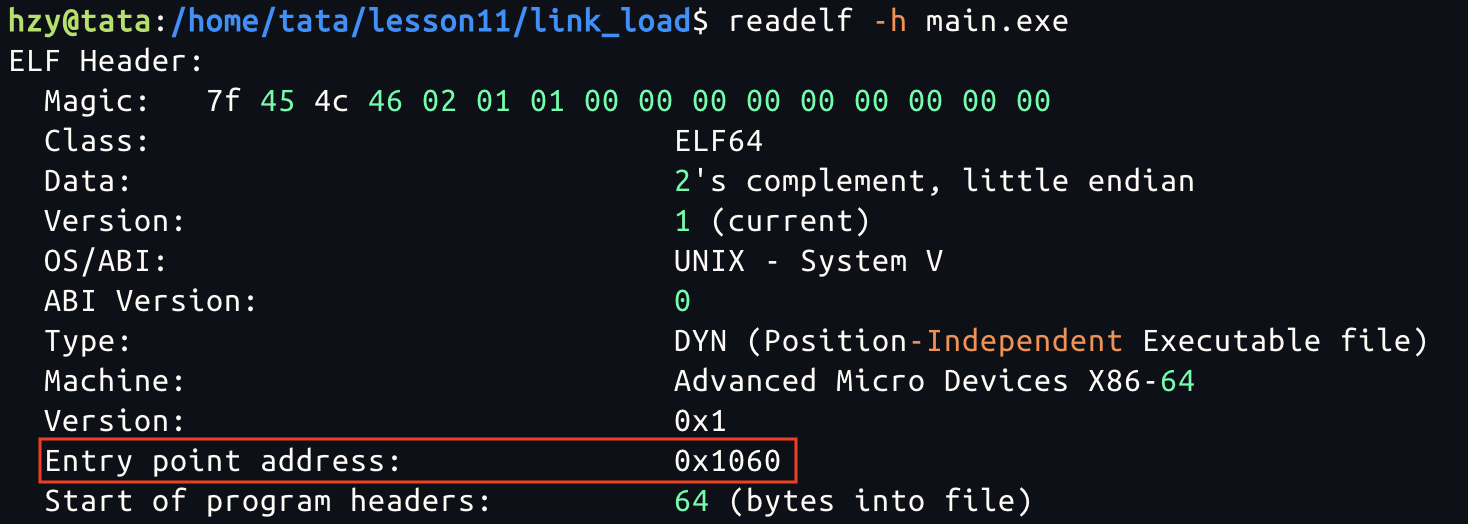Click the 'Entry point address:' label

pos(222,461)
